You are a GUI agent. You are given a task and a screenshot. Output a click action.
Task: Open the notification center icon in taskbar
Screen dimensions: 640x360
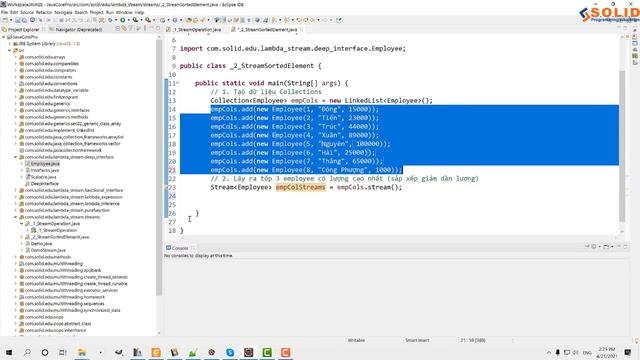click(x=628, y=352)
